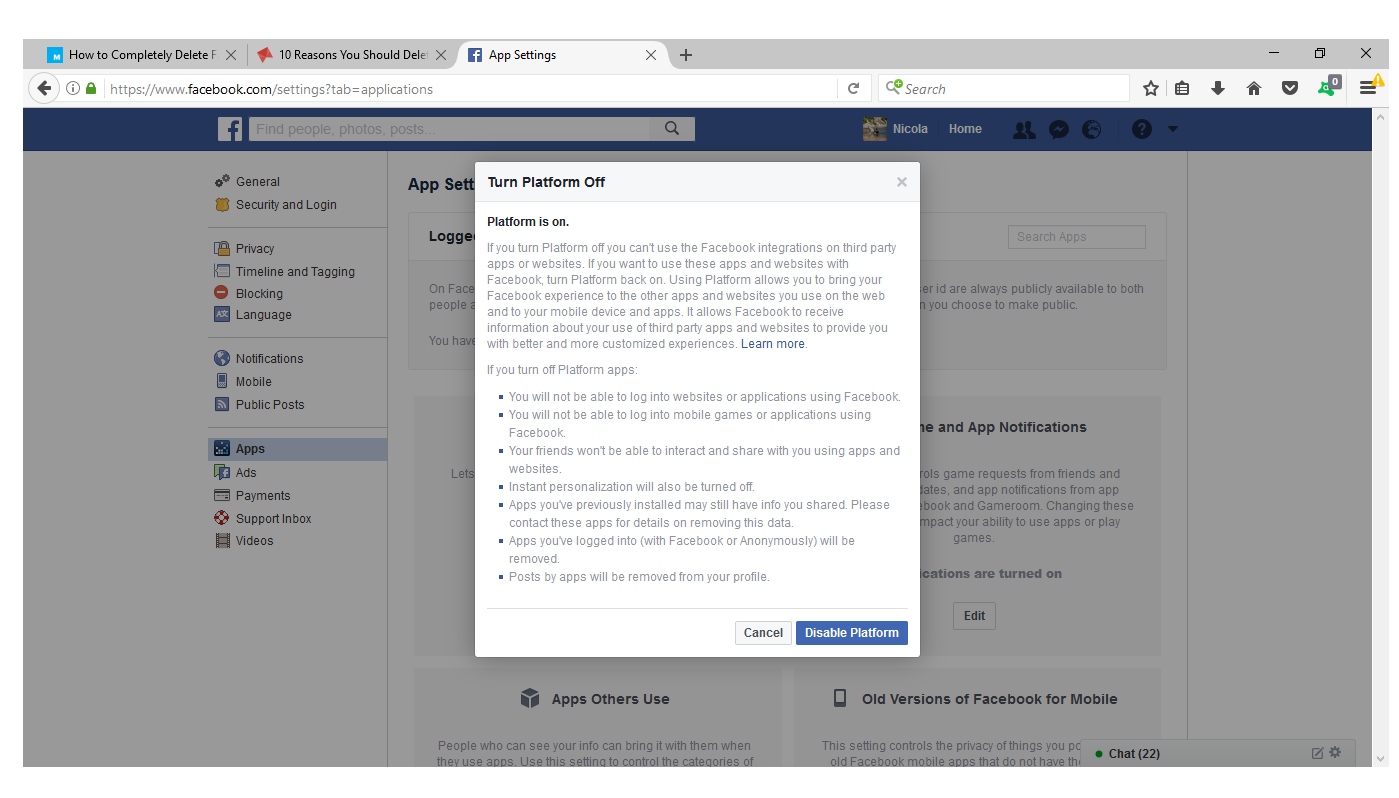Open a new browser tab with plus
1399x798 pixels.
pyautogui.click(x=686, y=55)
